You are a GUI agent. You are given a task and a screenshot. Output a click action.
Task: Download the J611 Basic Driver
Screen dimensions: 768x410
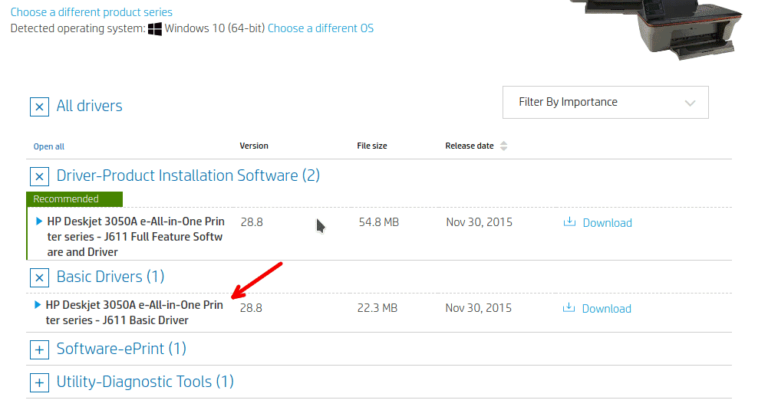tap(606, 309)
